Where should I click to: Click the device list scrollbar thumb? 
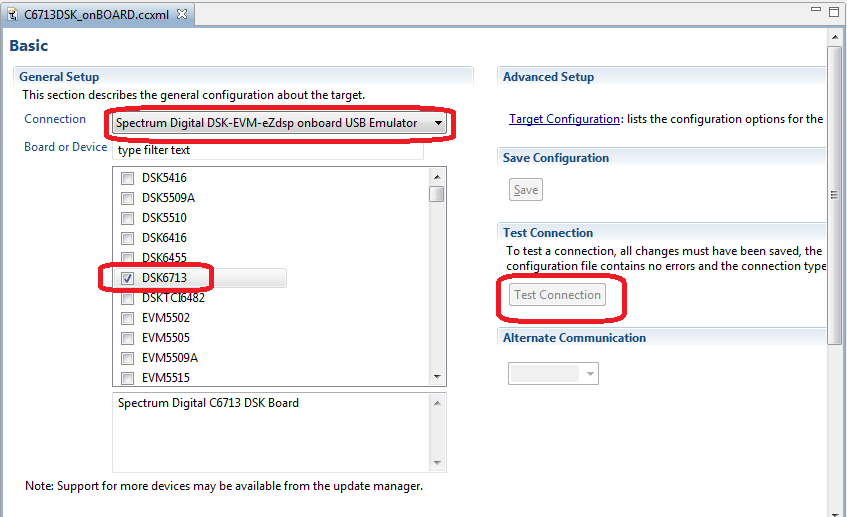tap(437, 194)
